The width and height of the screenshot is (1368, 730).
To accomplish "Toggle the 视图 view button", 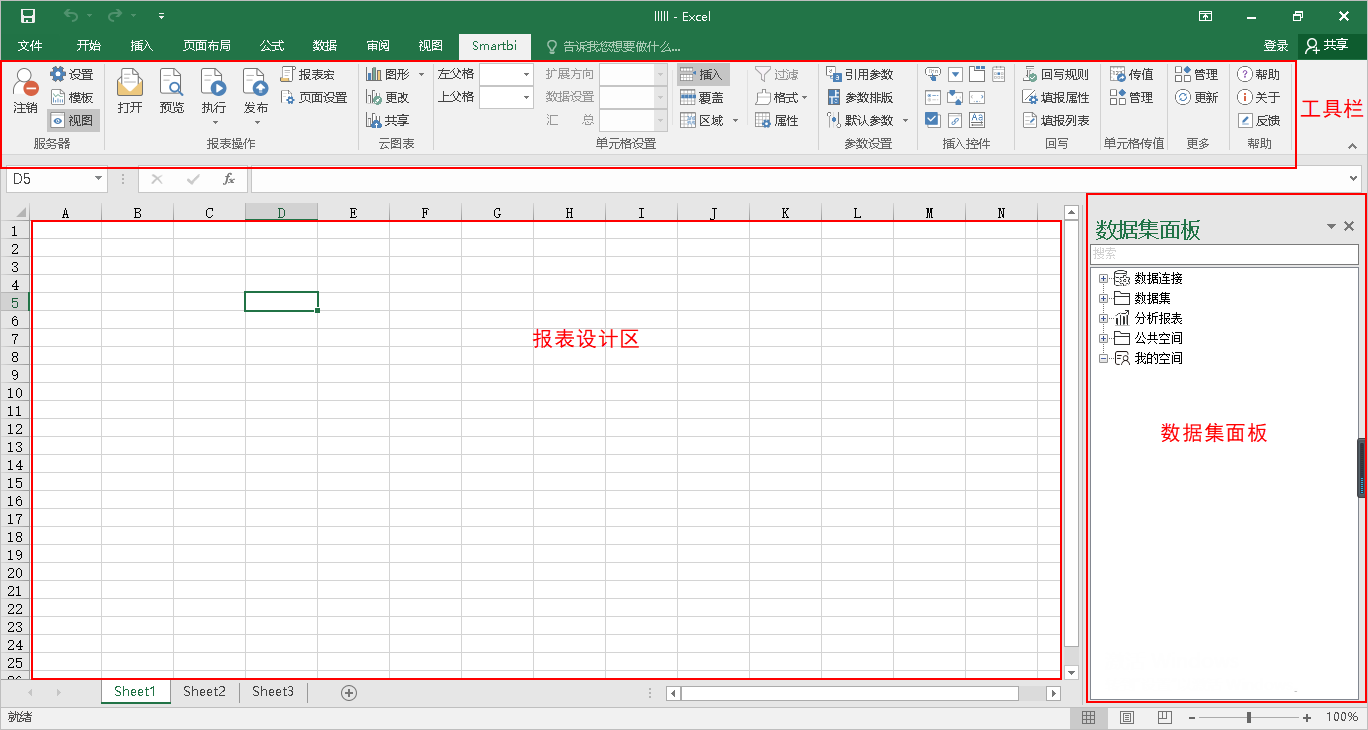I will [73, 120].
